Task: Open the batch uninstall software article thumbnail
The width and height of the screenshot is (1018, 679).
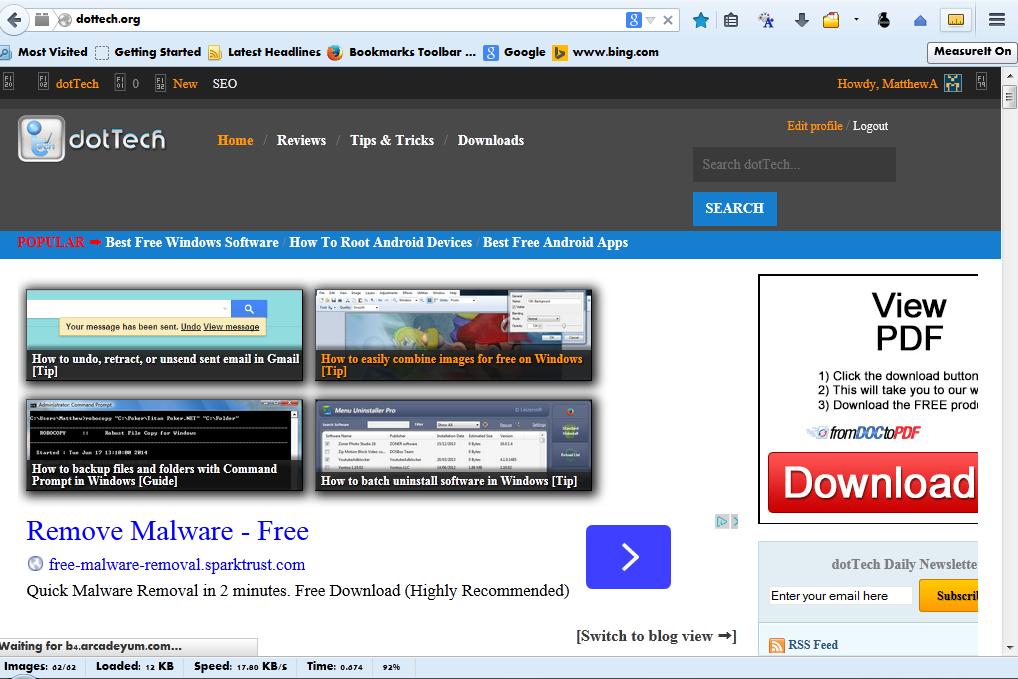Action: 453,445
